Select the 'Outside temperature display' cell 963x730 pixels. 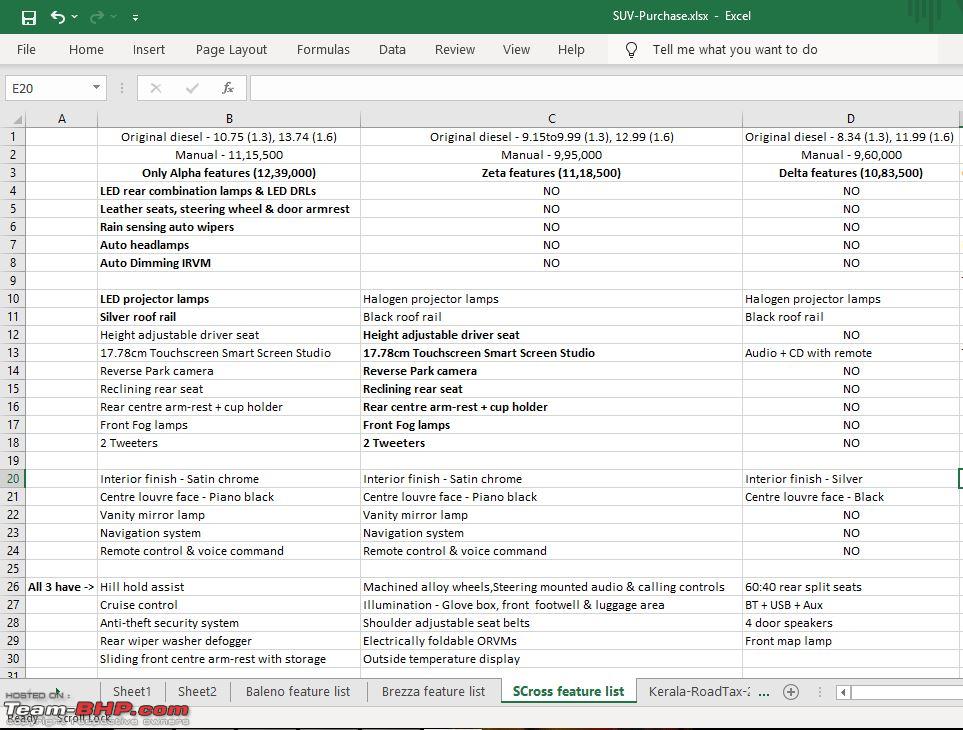[x=552, y=659]
